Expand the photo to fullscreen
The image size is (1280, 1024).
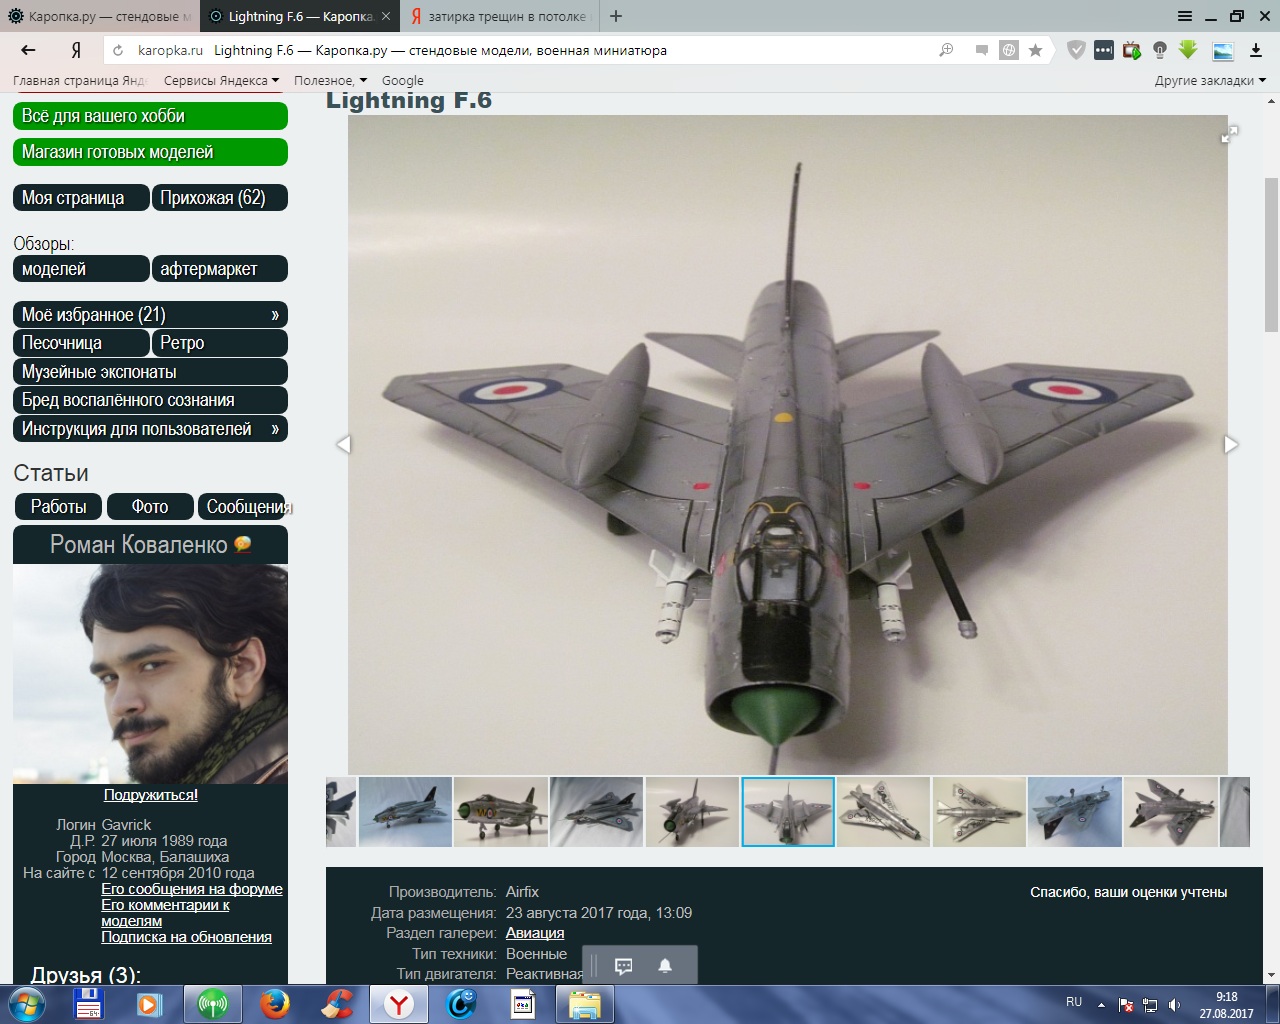(1230, 135)
